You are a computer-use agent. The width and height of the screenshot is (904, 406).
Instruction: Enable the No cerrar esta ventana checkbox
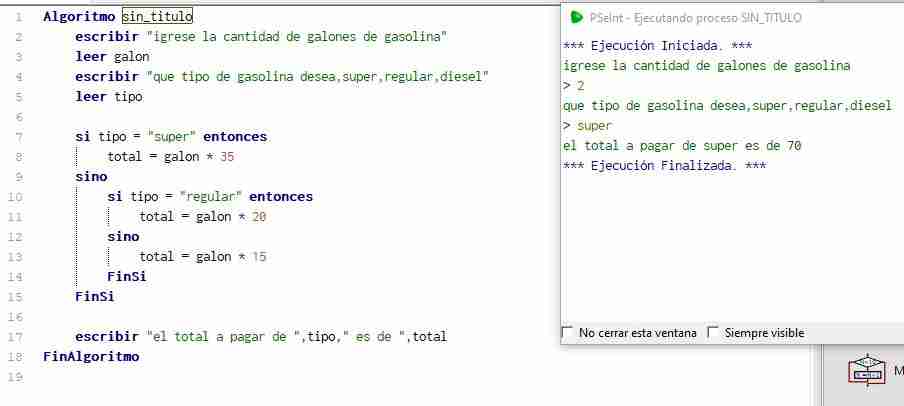tap(567, 333)
